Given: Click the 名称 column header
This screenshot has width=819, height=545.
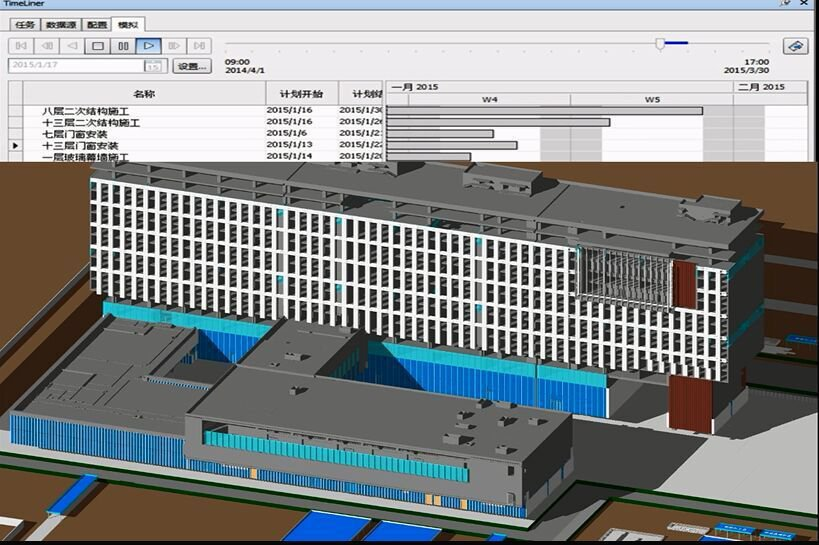Looking at the screenshot, I should click(144, 94).
